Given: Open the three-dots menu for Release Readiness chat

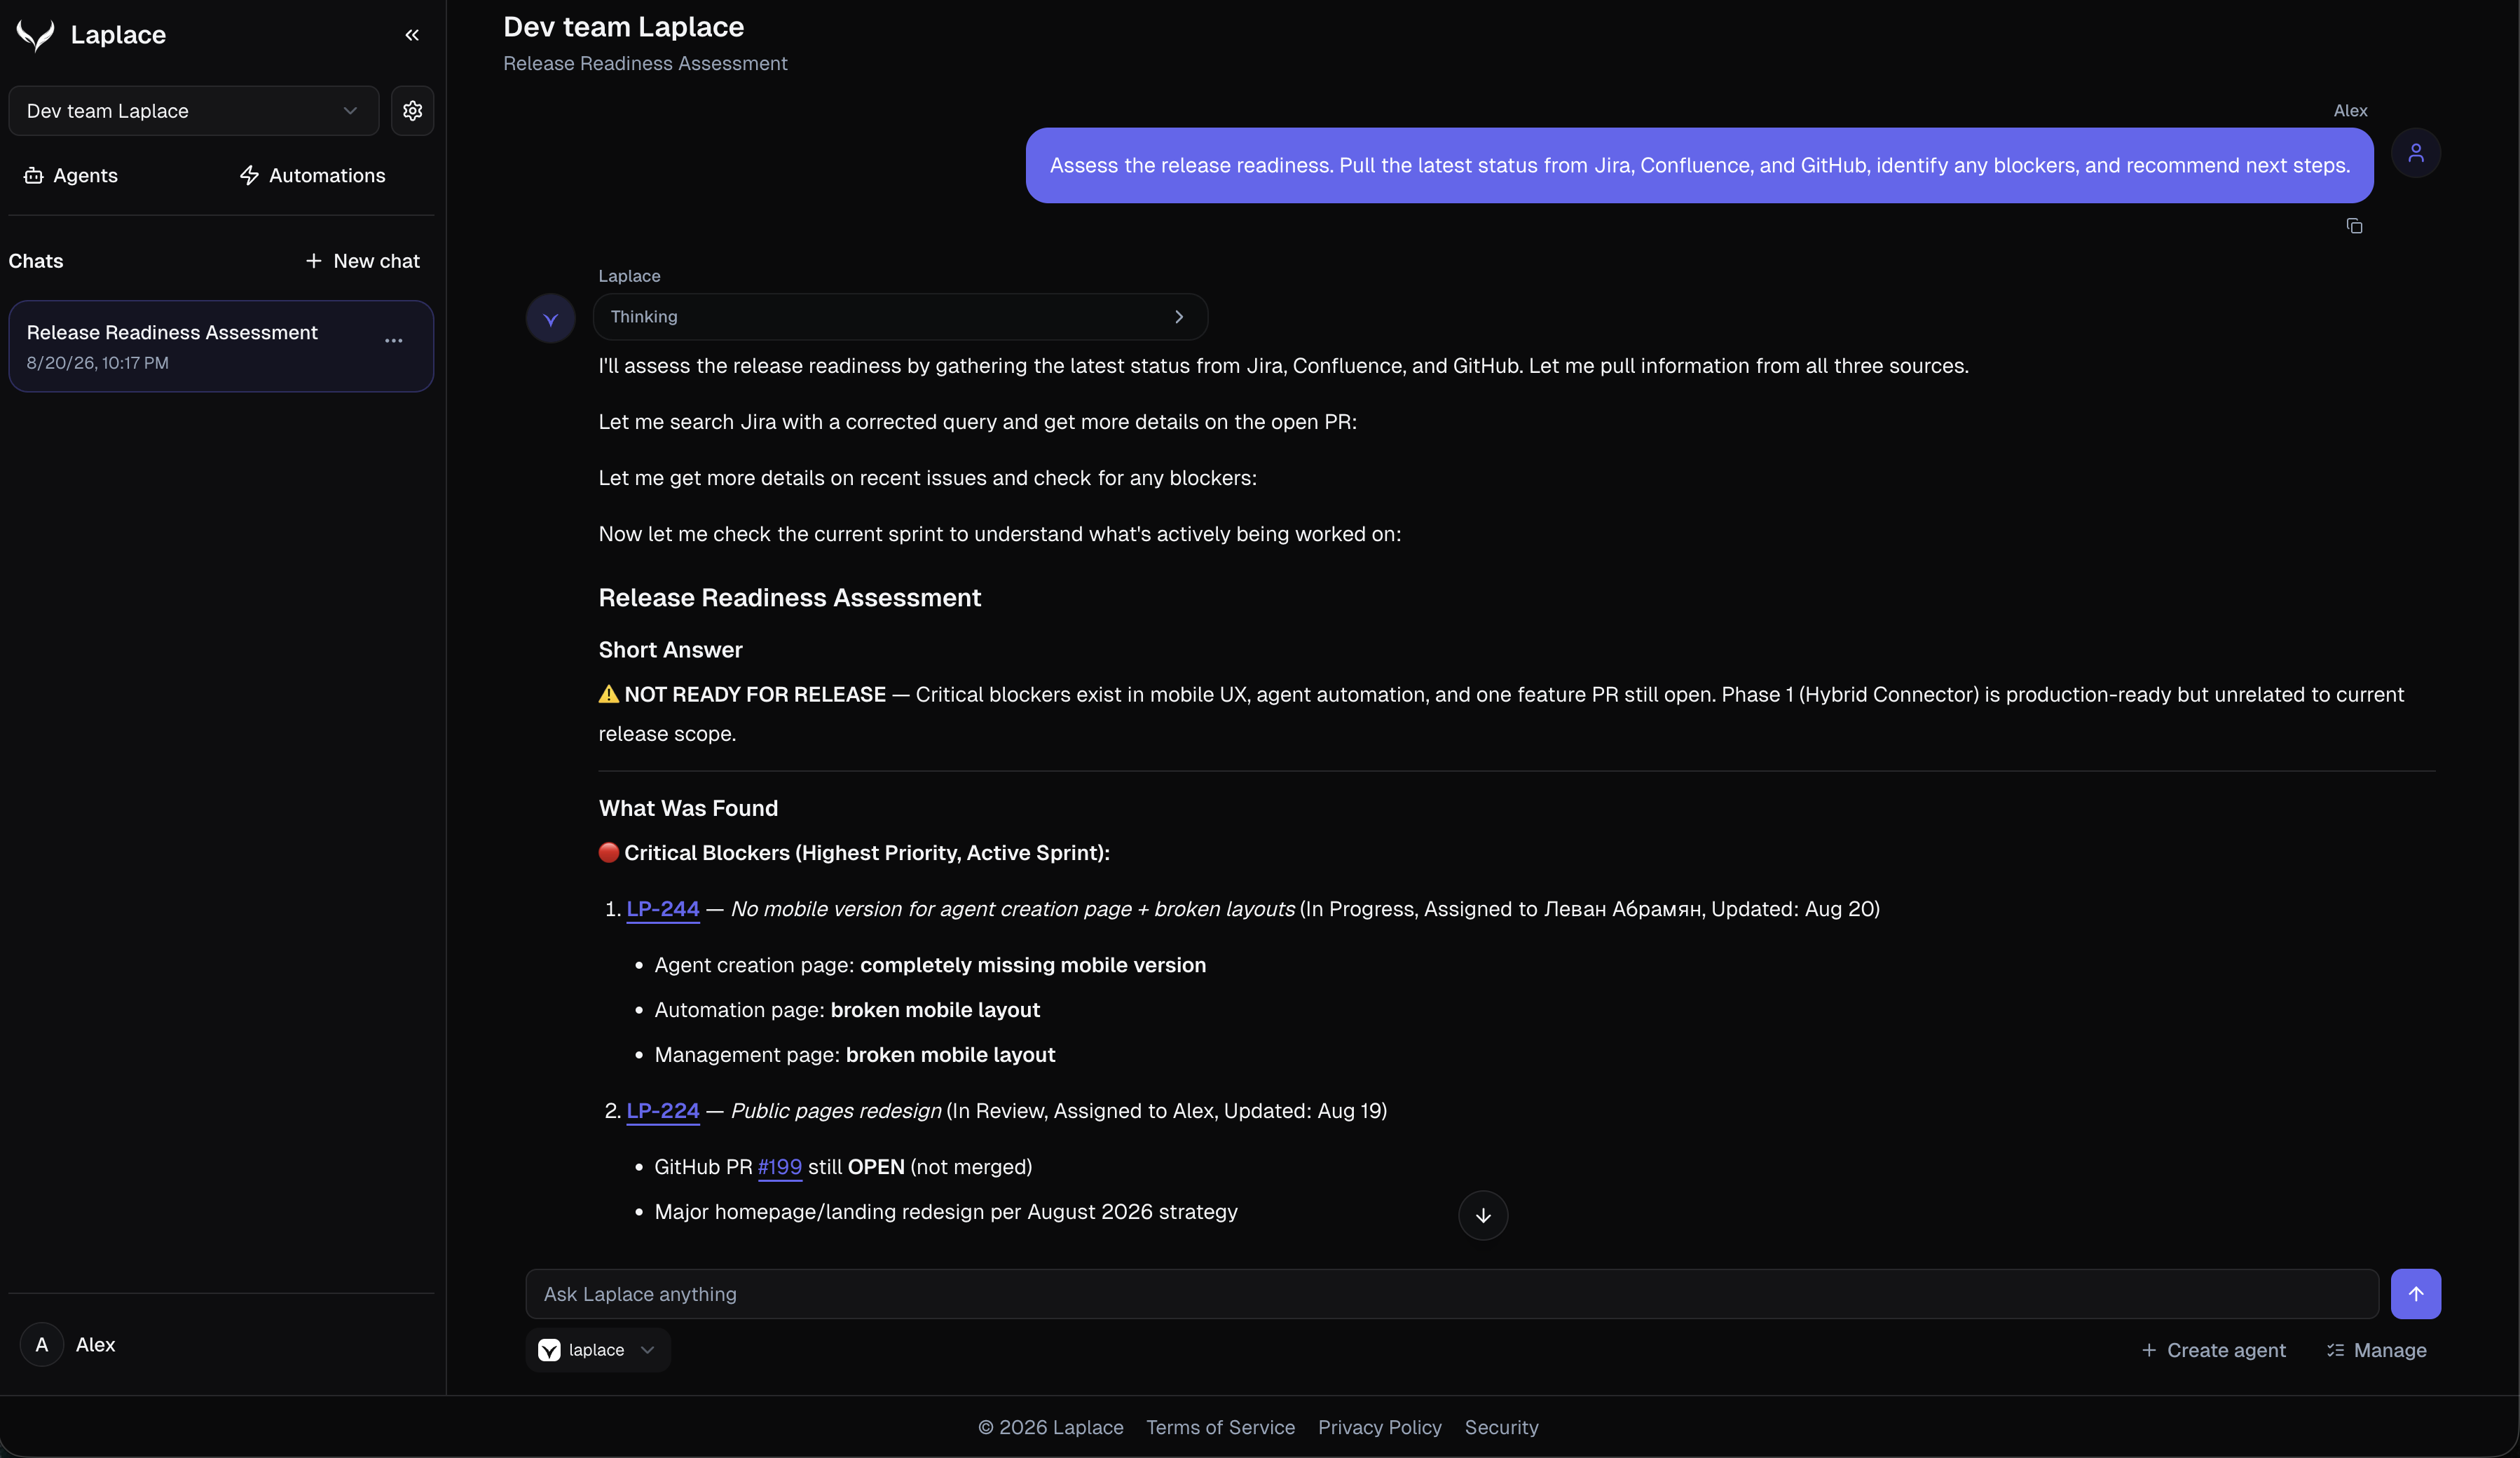Looking at the screenshot, I should click(x=394, y=341).
